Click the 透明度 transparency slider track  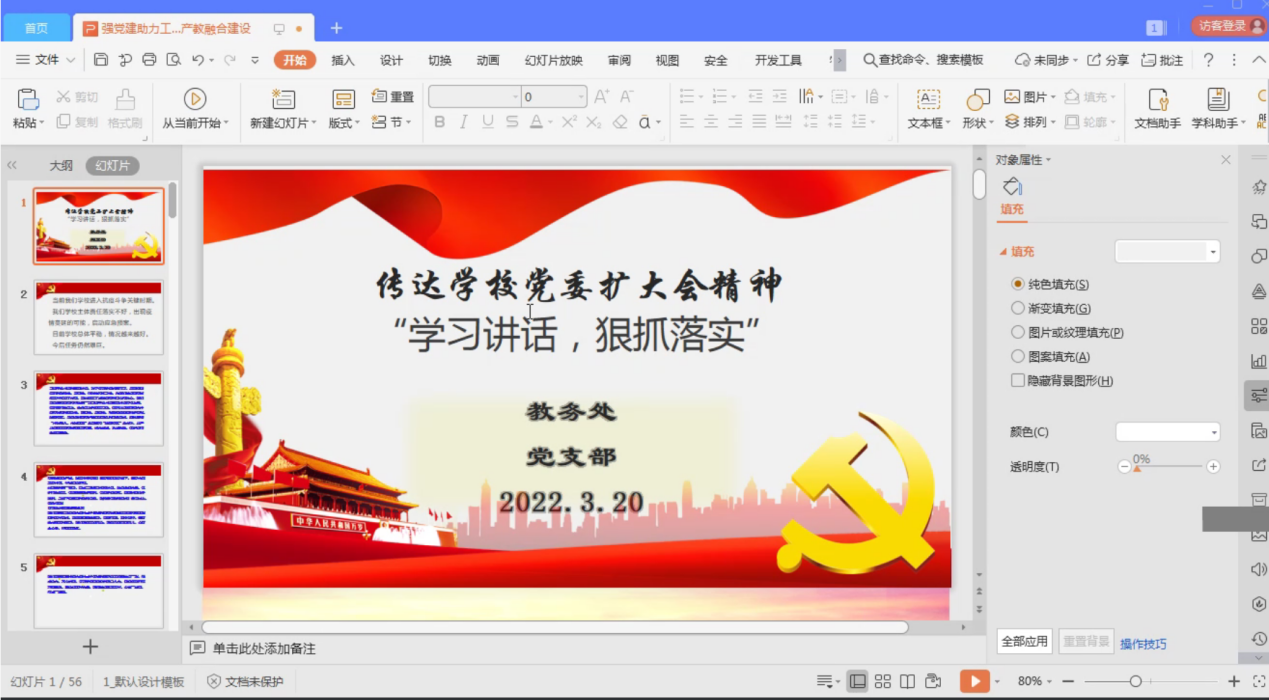click(x=1168, y=467)
